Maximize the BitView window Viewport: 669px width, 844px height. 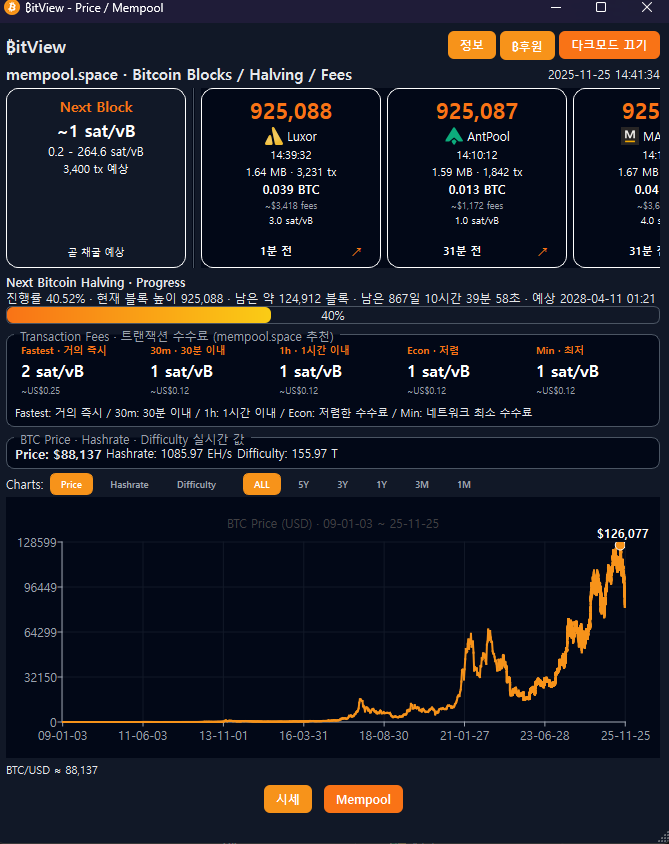[601, 8]
